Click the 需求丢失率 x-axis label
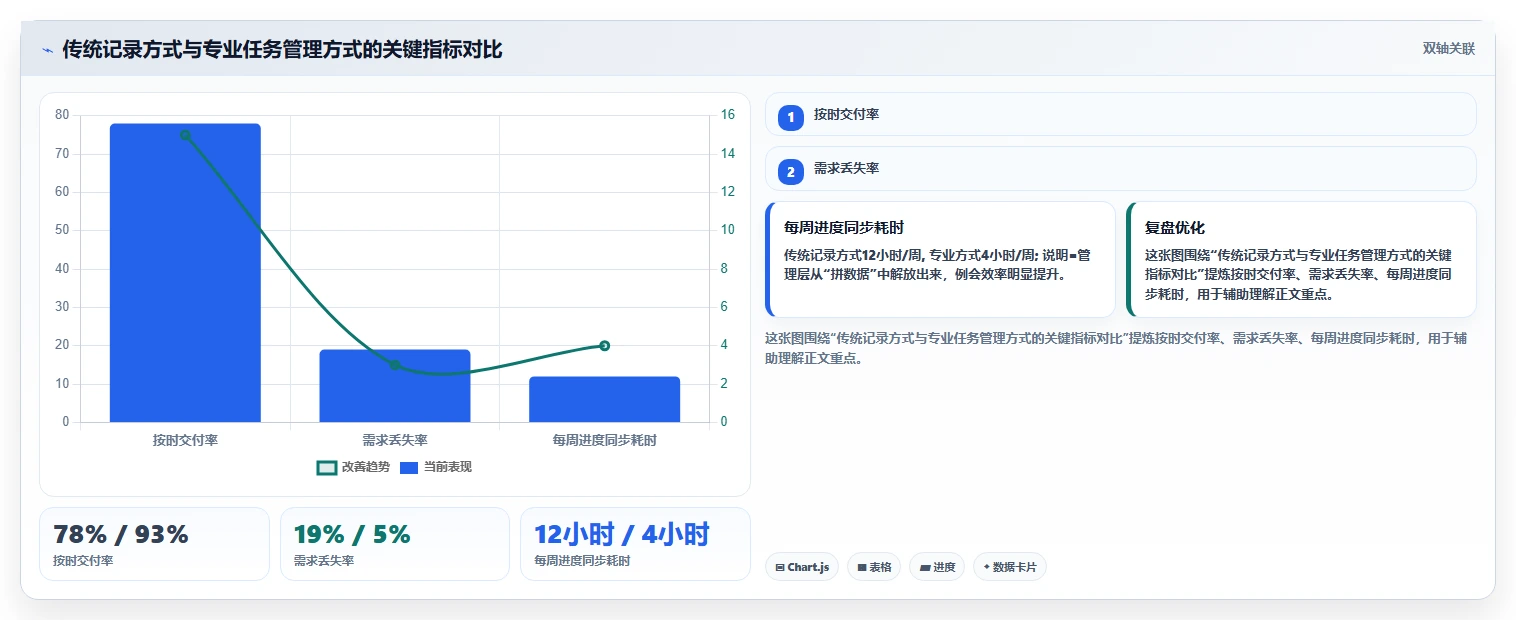The image size is (1516, 620). [395, 440]
